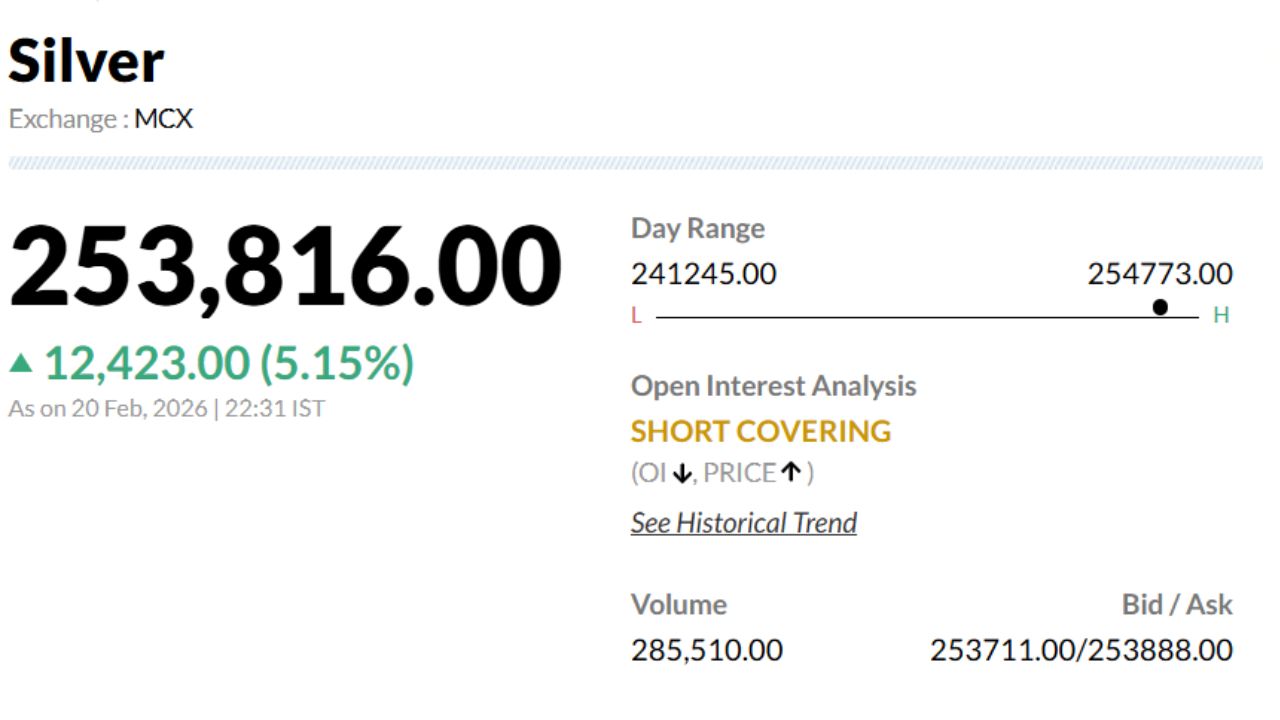Click the SHORT COVERING status text
The width and height of the screenshot is (1280, 720).
(760, 431)
